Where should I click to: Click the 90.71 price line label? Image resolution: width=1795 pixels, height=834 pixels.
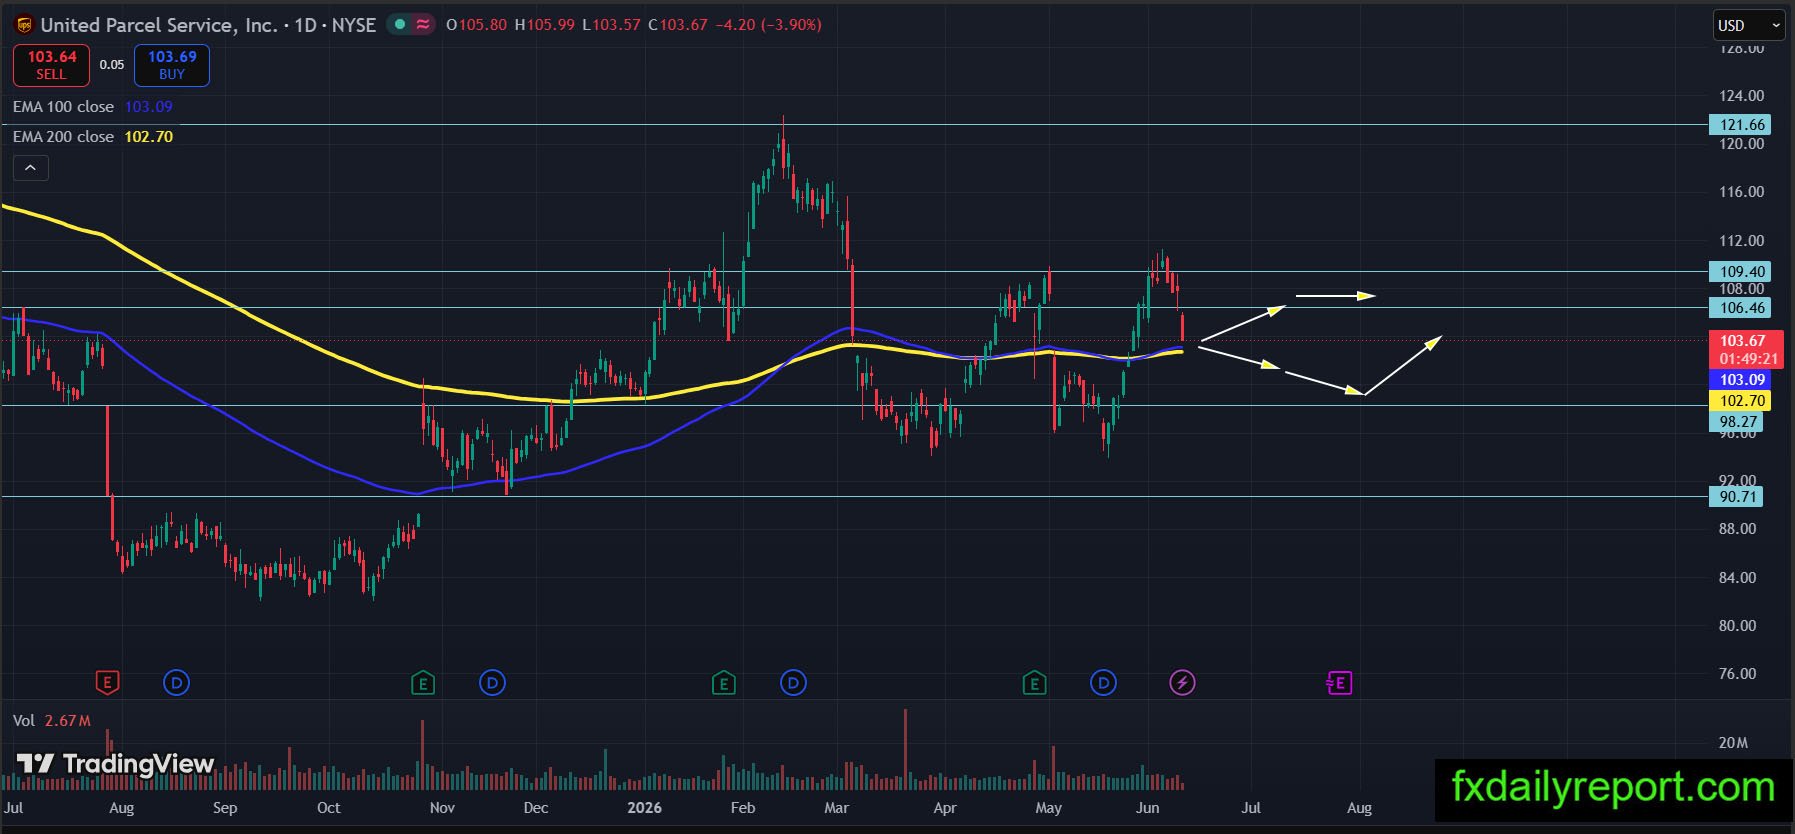tap(1737, 497)
